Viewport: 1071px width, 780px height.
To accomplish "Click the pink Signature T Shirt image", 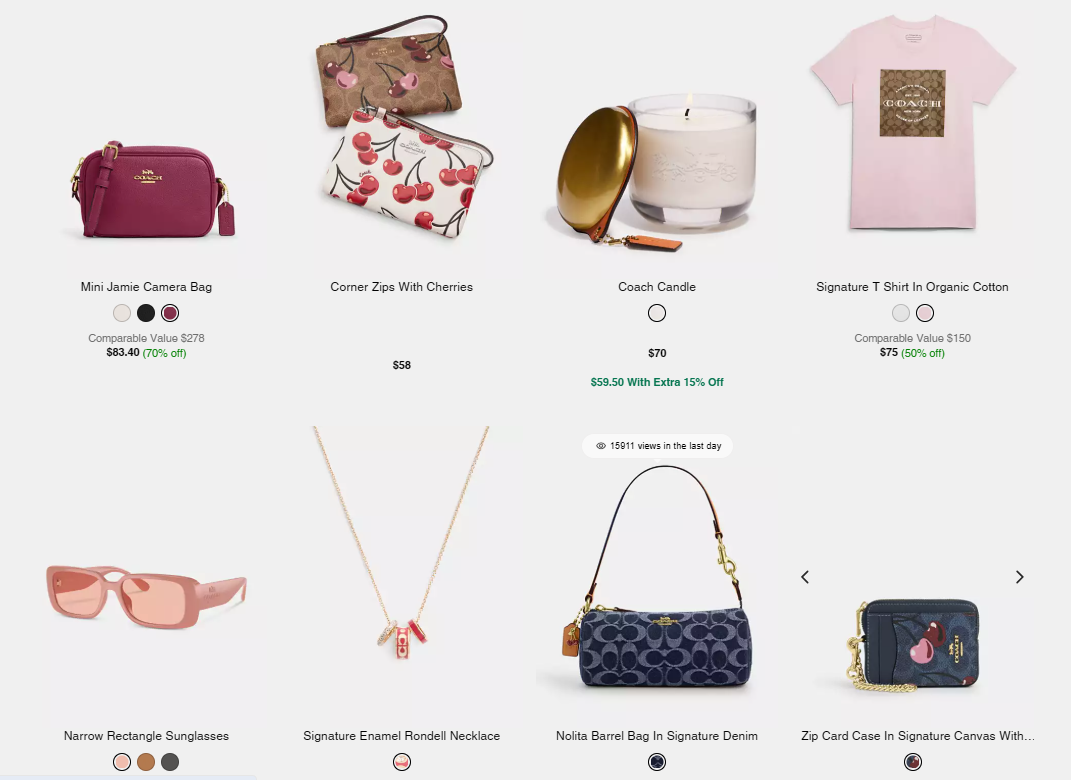I will (x=913, y=123).
